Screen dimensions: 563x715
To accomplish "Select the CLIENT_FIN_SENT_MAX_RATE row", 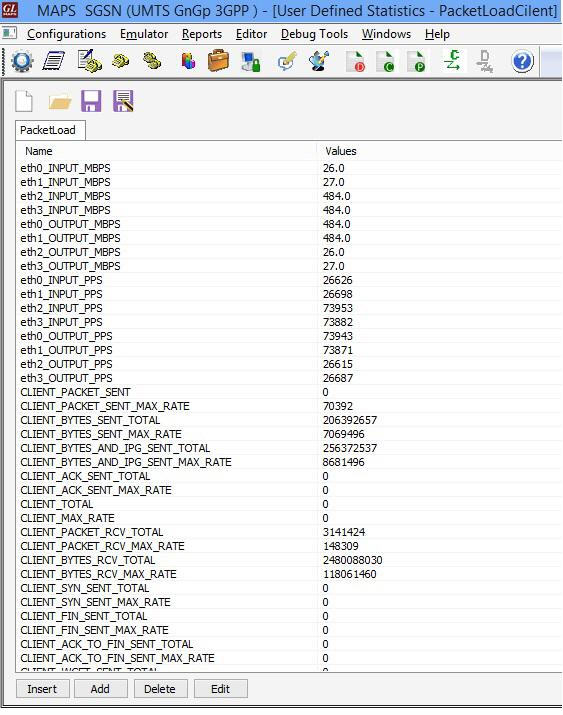I will (289, 630).
